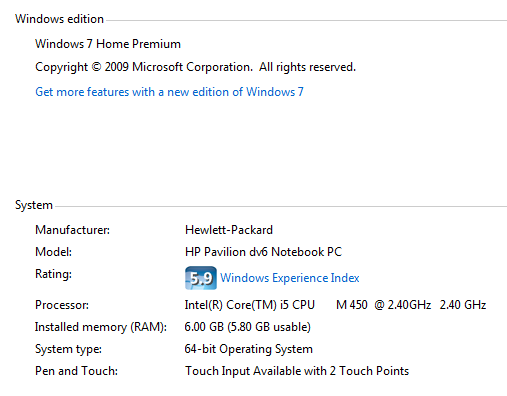Open the Windows Experience Index link
507x396 pixels.
tap(290, 278)
